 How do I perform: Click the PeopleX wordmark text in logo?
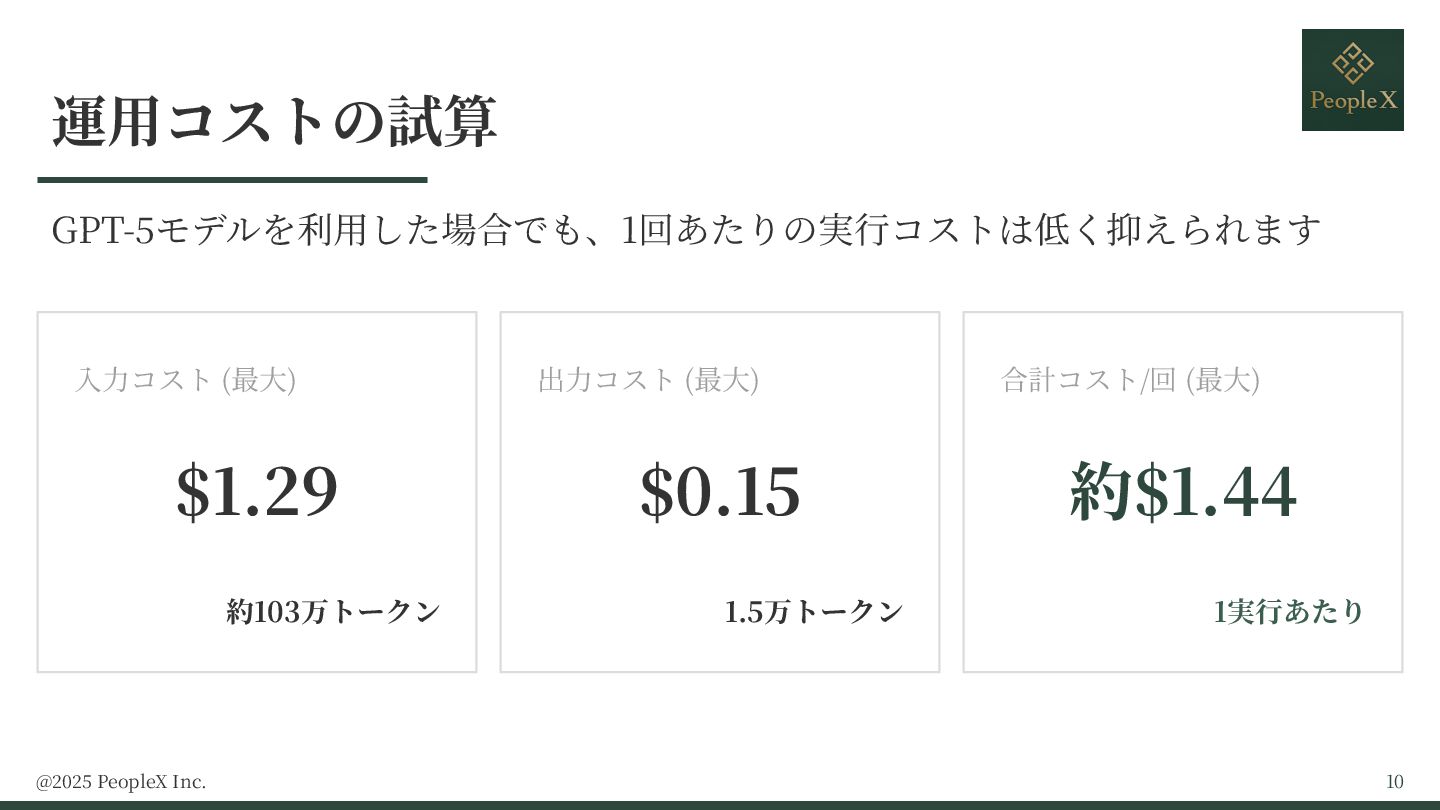[x=1353, y=101]
